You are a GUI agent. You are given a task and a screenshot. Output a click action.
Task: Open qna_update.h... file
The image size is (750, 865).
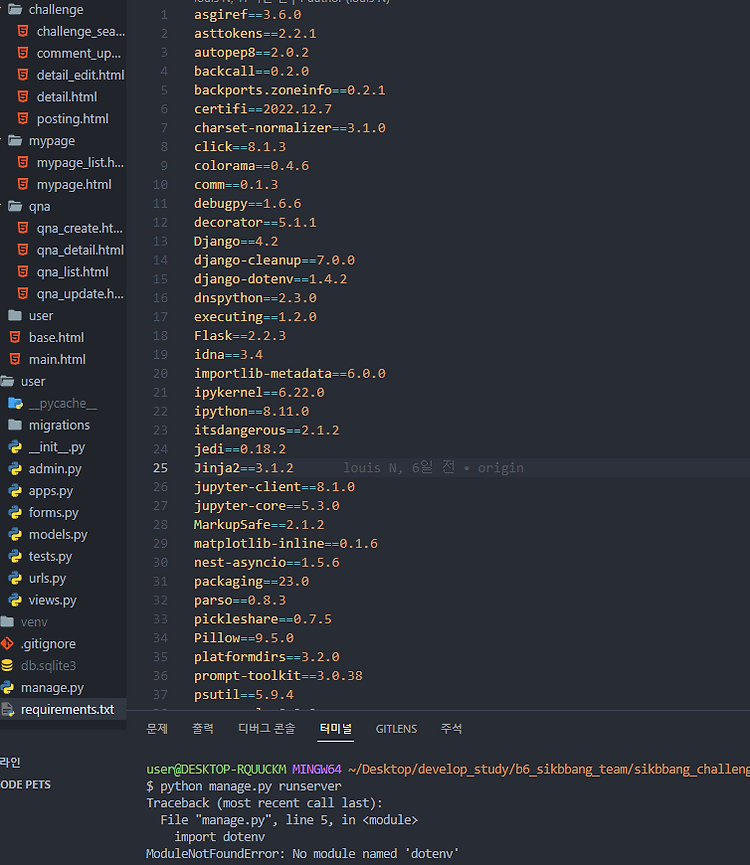pos(80,294)
